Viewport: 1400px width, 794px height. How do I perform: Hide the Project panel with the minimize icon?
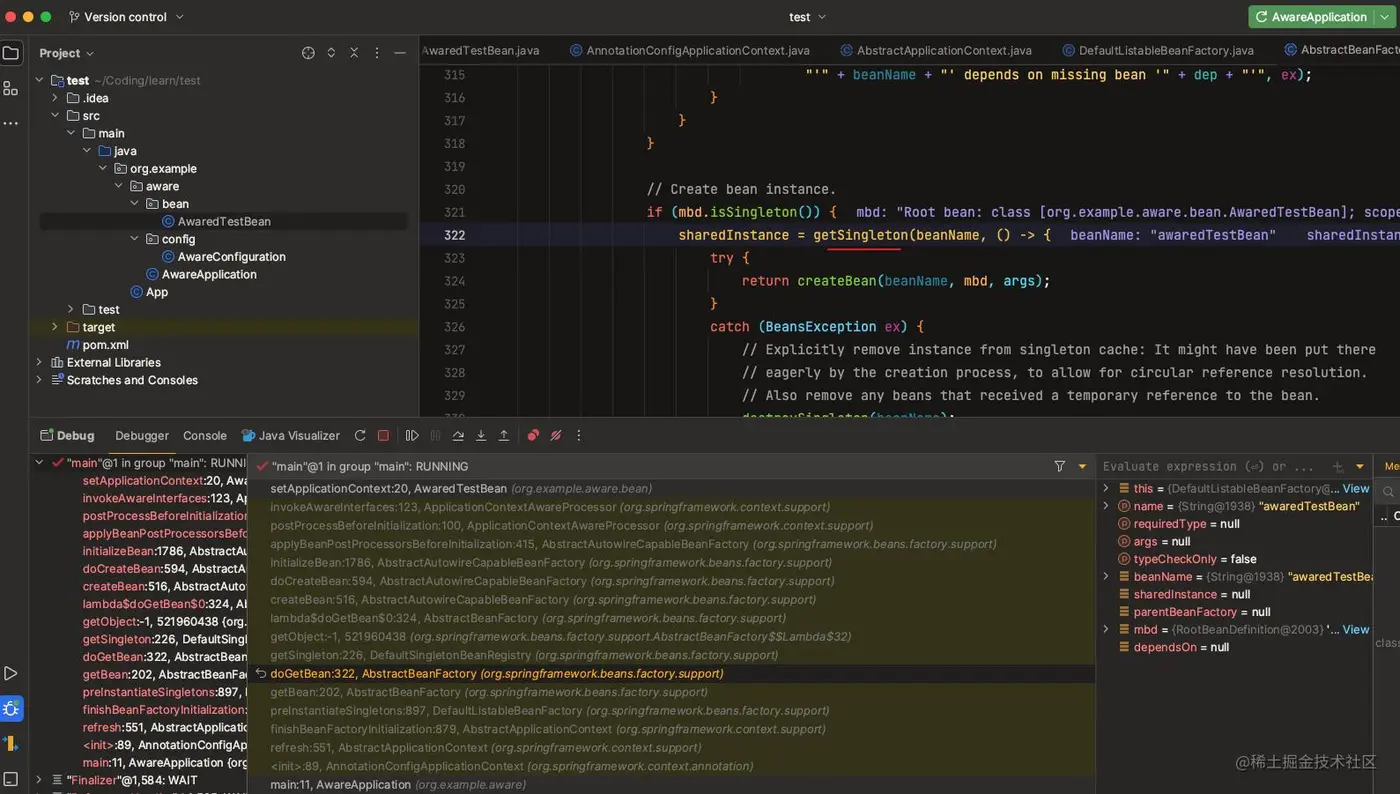tap(400, 53)
